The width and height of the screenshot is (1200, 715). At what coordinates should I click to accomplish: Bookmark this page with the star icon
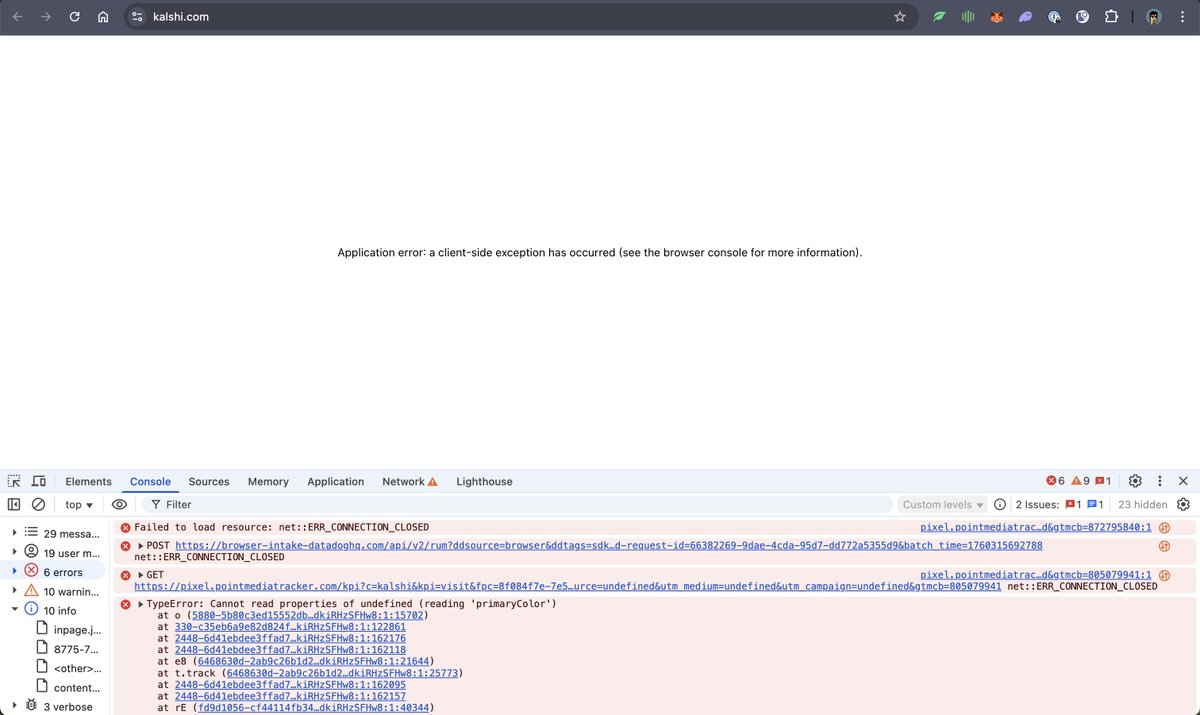coord(899,17)
